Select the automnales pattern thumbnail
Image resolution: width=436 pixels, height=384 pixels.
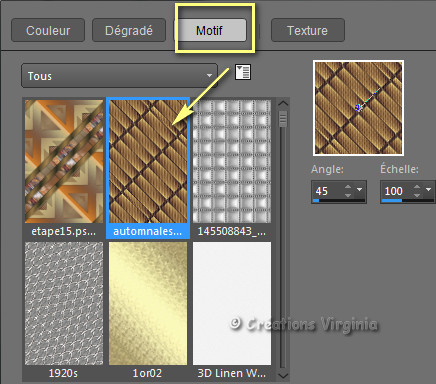coord(148,161)
